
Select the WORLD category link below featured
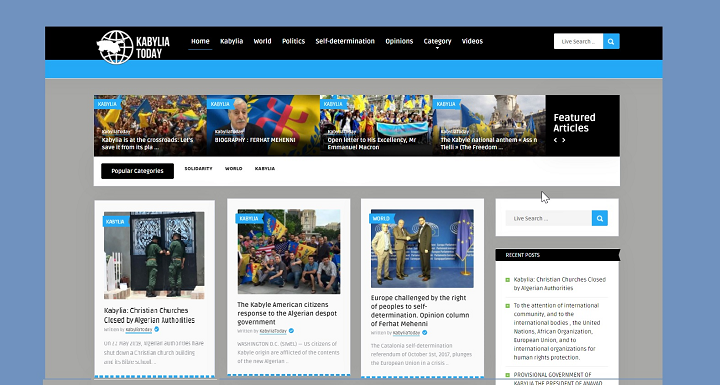coord(233,169)
